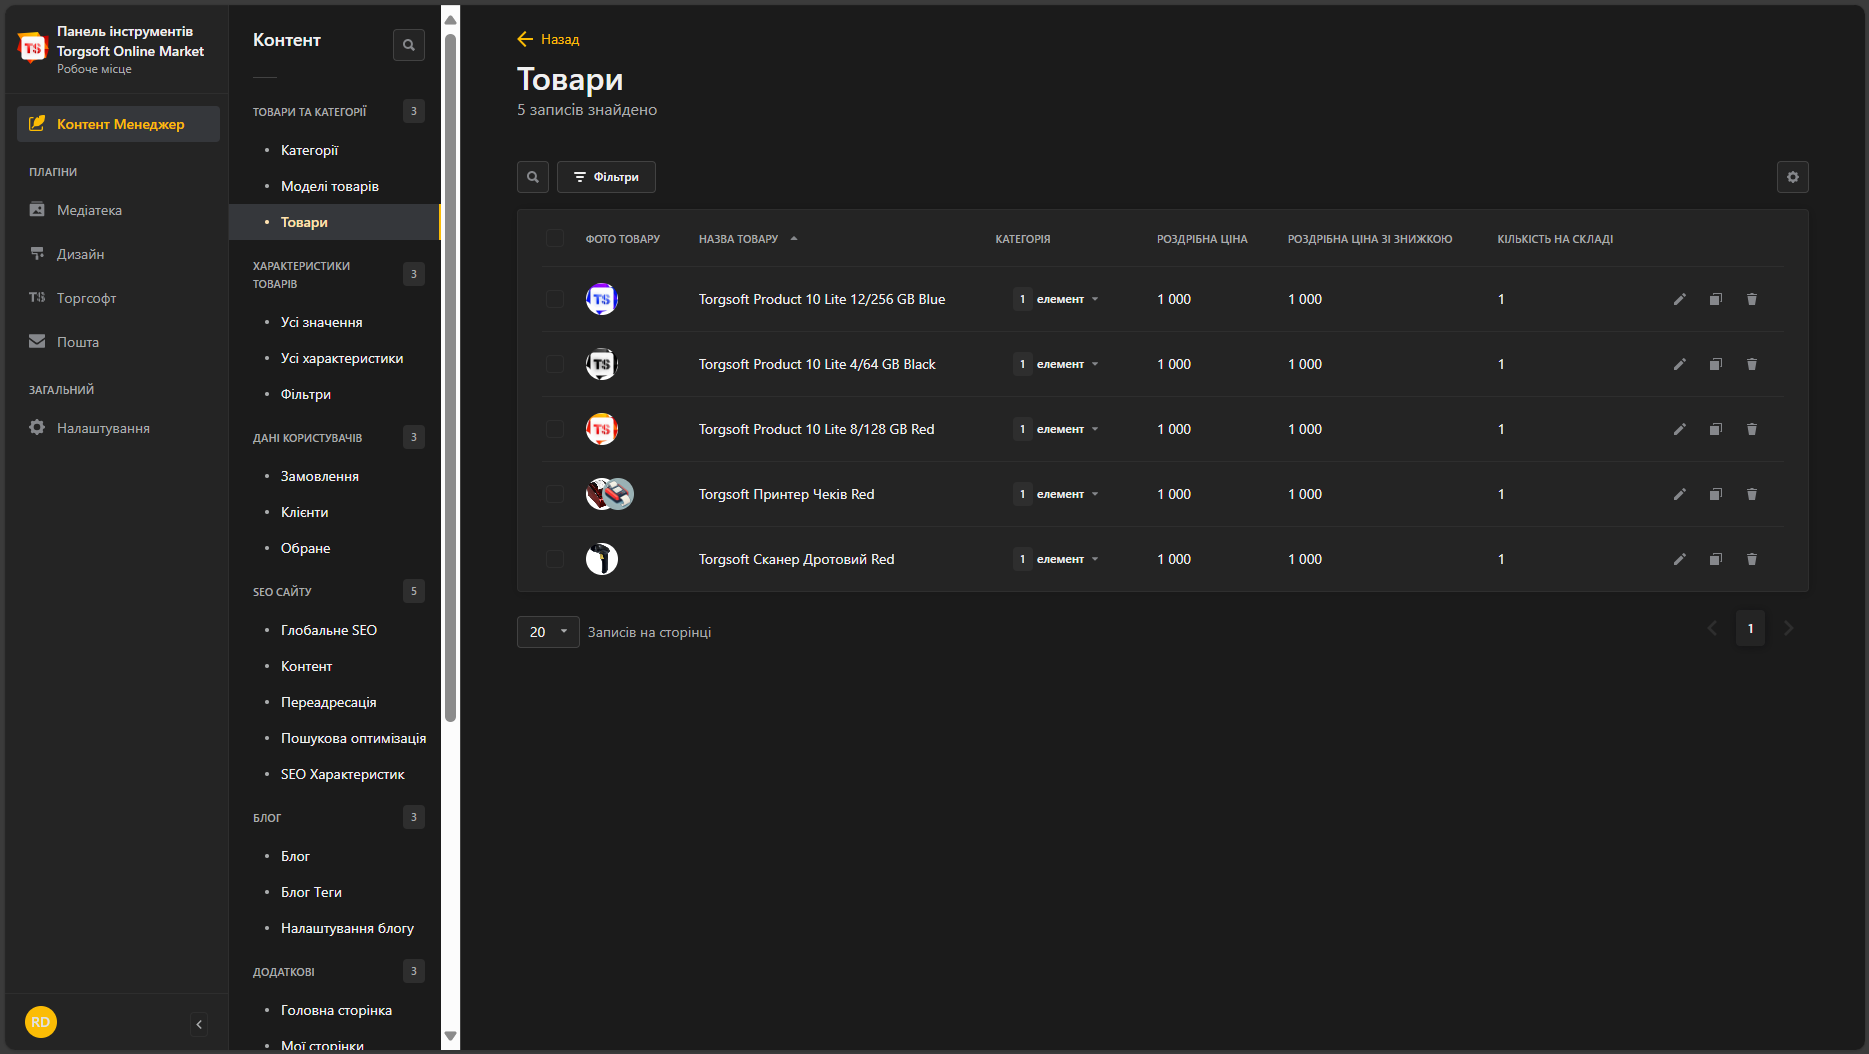This screenshot has height=1054, width=1869.
Task: Expand category dropdown for 4/64 GB Black
Action: tap(1056, 364)
